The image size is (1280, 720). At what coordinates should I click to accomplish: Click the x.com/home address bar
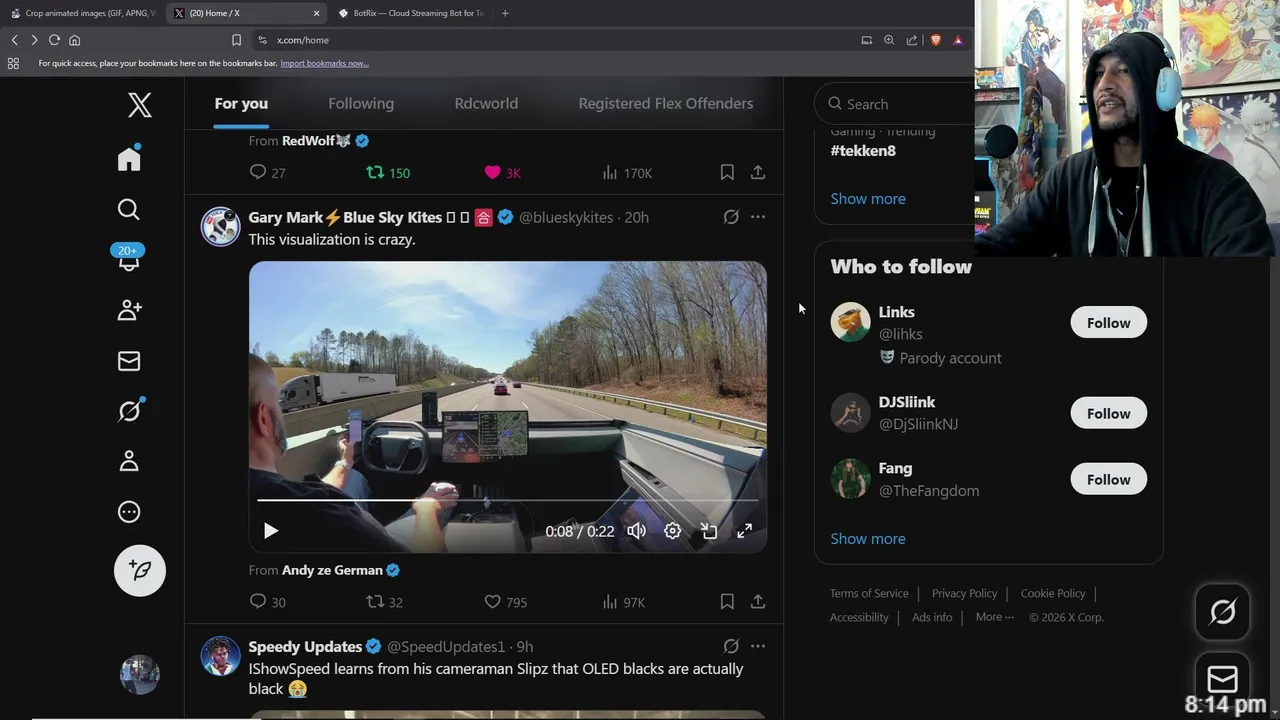(555, 40)
